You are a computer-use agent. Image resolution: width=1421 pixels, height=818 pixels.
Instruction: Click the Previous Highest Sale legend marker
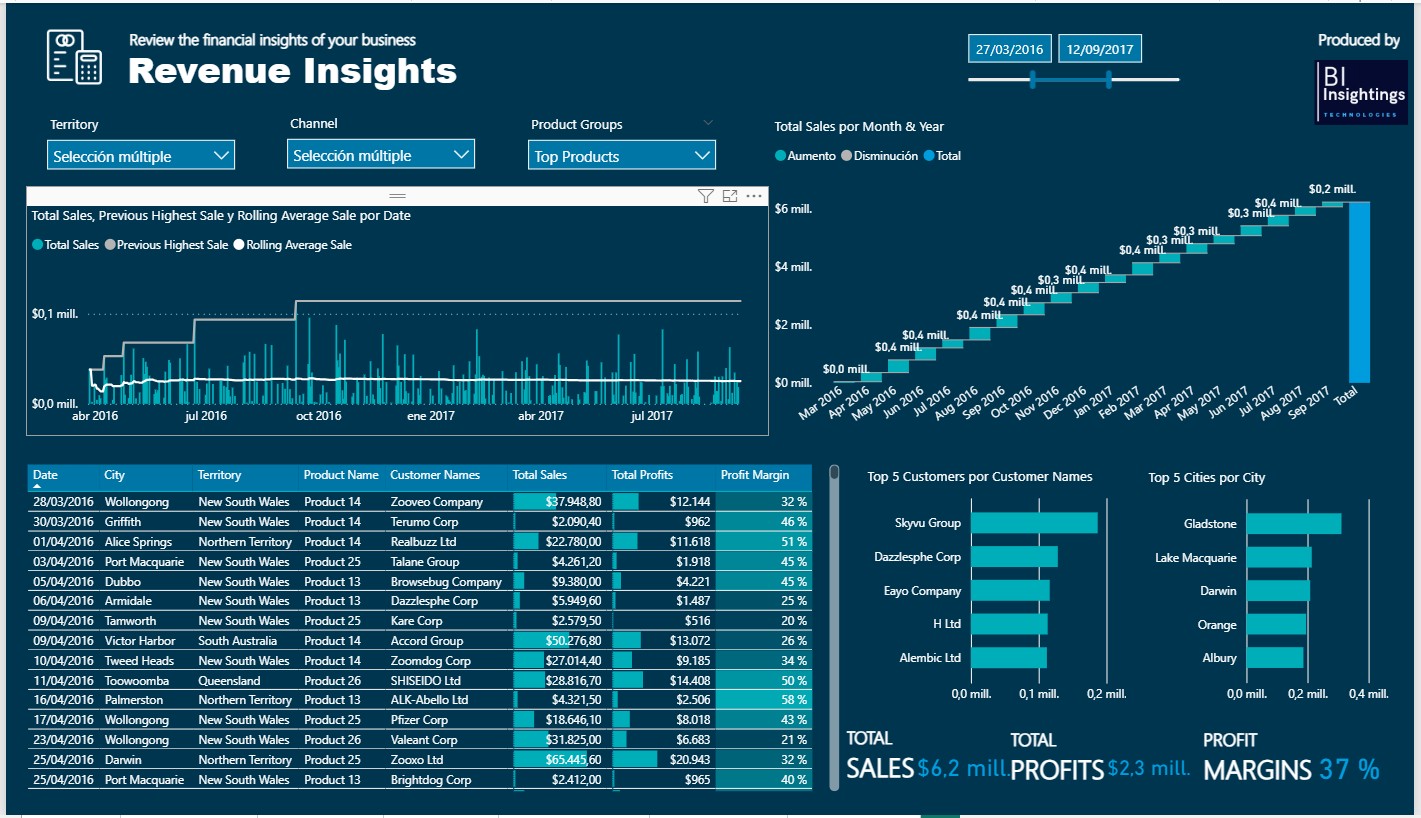[x=110, y=245]
